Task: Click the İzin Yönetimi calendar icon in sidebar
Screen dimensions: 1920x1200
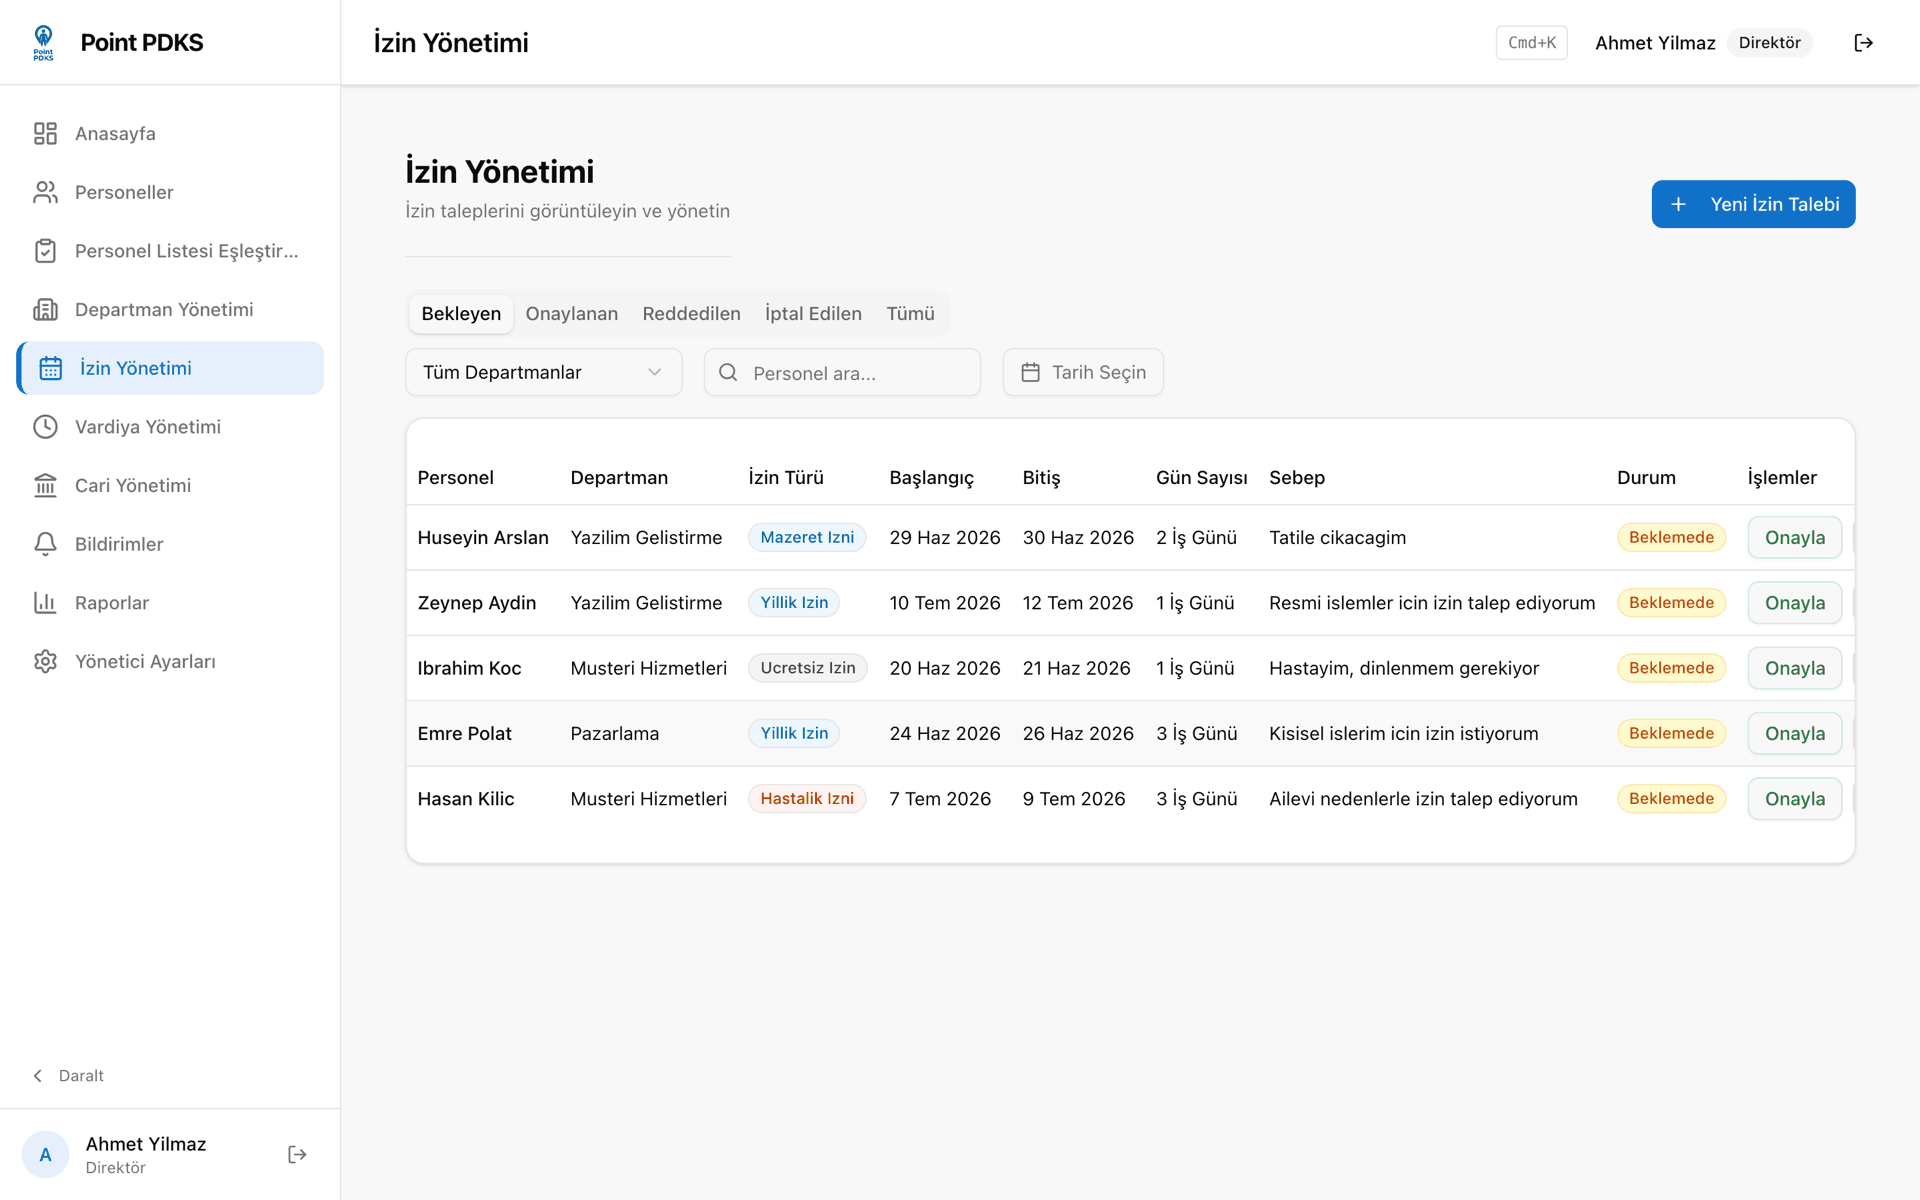Action: pos(50,368)
